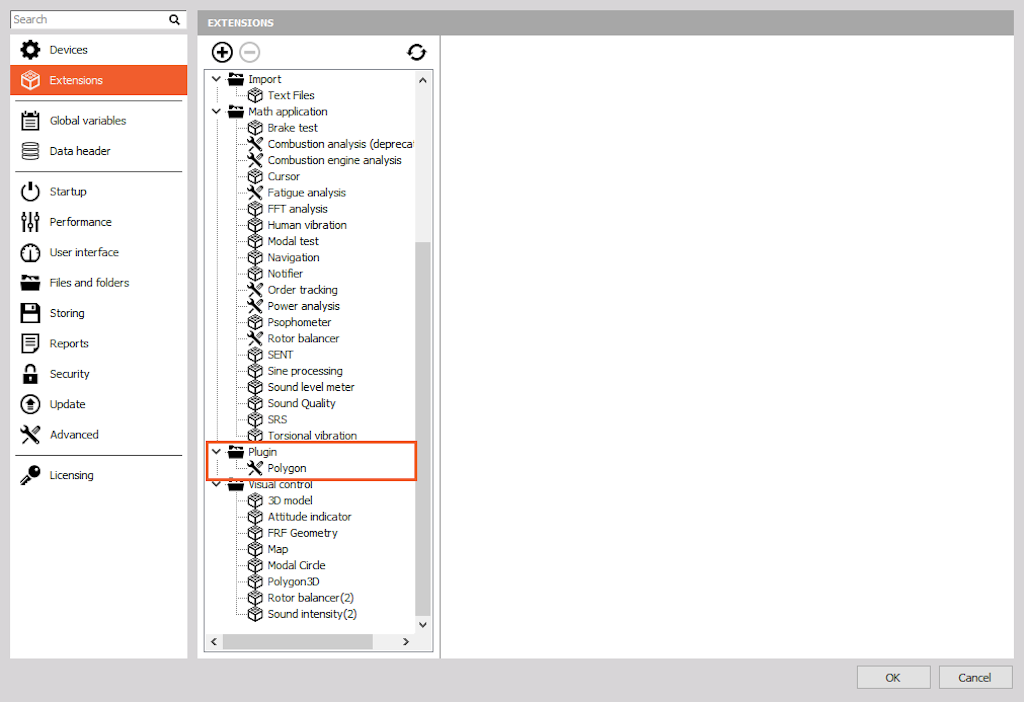Viewport: 1024px width, 702px height.
Task: Open the Licensing page
Action: click(99, 475)
